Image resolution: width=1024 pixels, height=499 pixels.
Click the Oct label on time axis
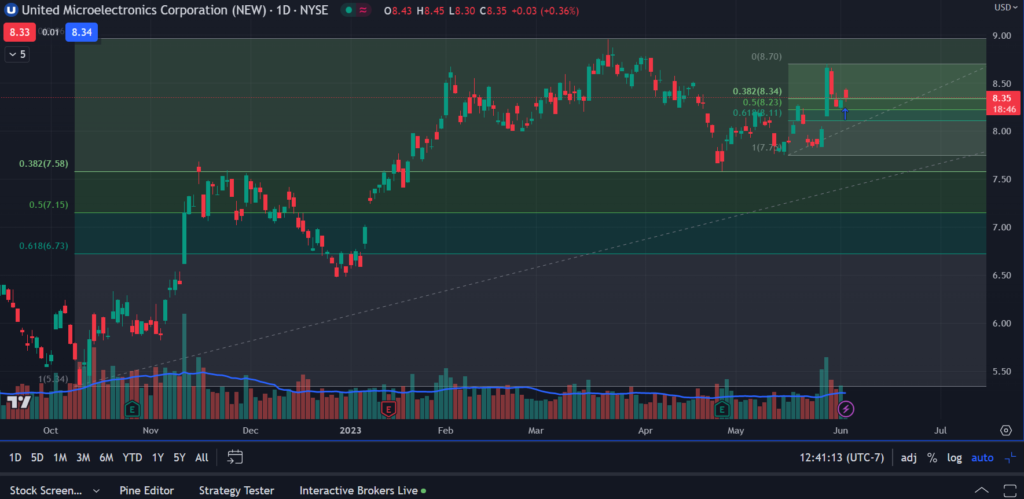point(50,430)
